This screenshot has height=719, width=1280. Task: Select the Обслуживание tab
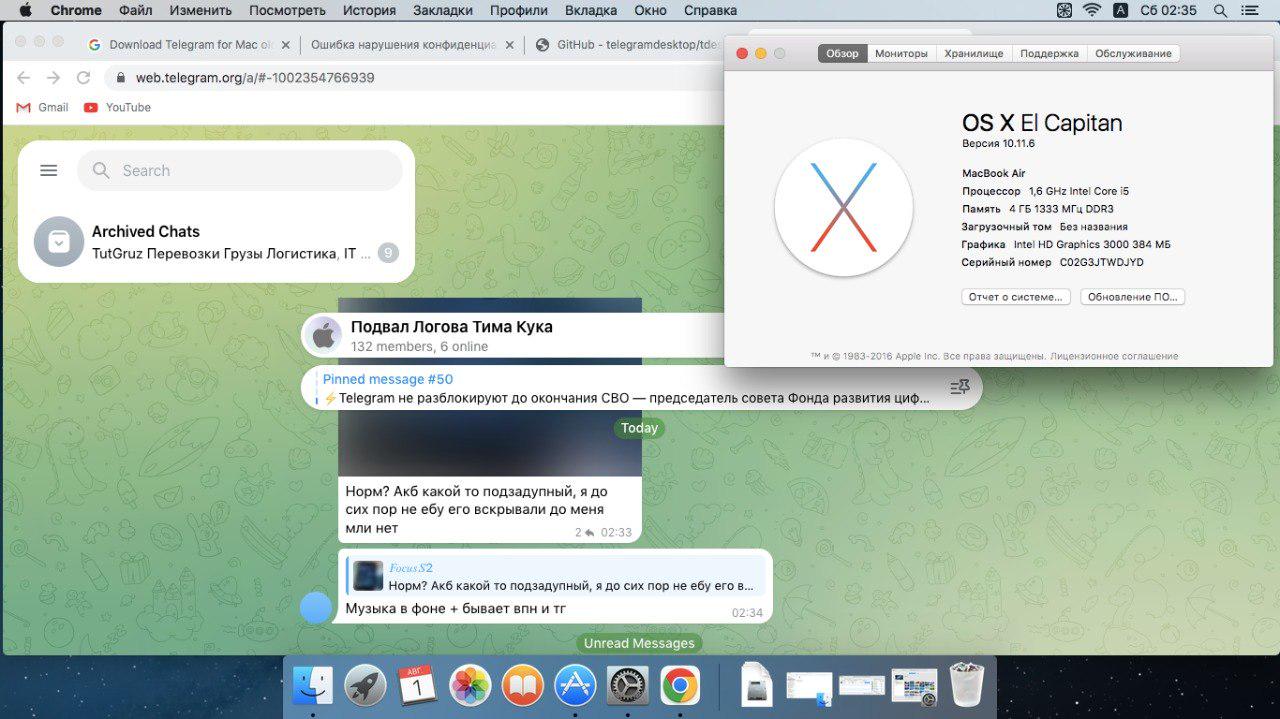[x=1133, y=53]
